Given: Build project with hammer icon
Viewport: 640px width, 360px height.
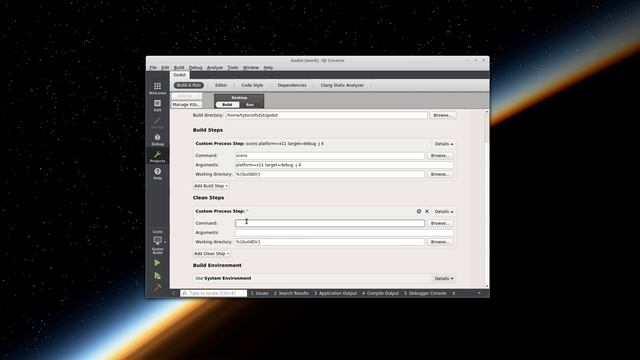Looking at the screenshot, I should pos(157,288).
